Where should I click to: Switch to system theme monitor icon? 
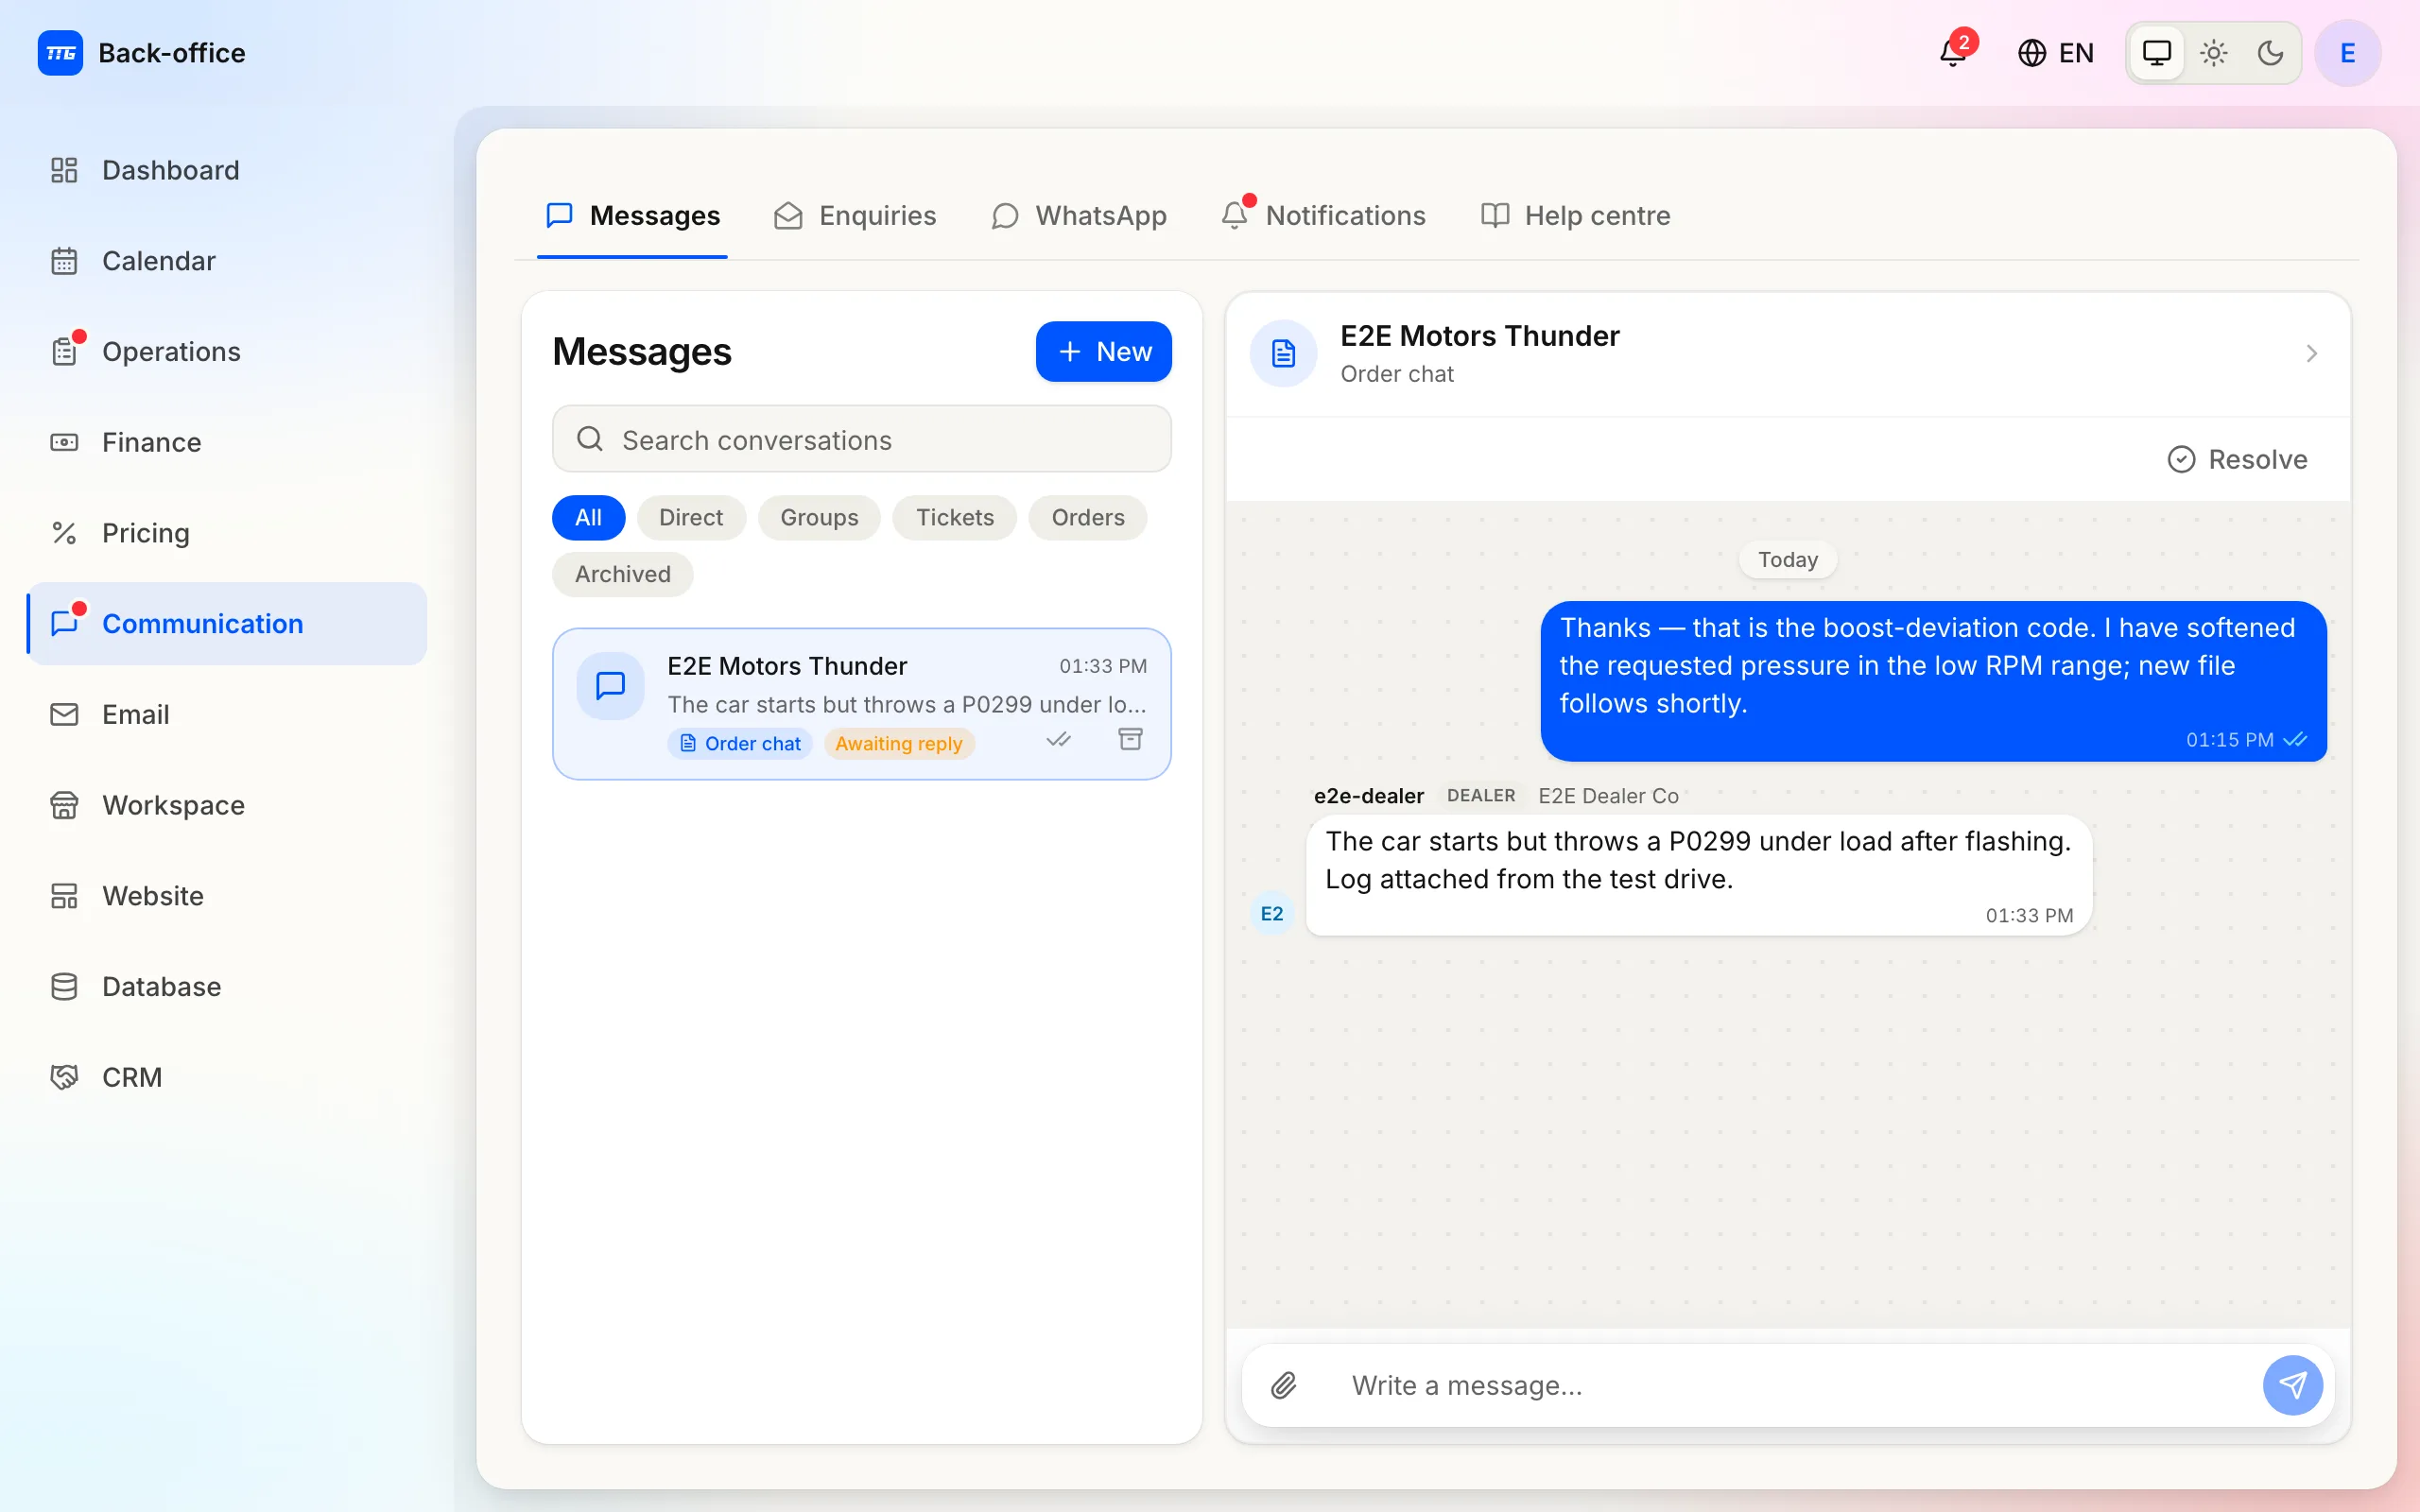pyautogui.click(x=2157, y=53)
